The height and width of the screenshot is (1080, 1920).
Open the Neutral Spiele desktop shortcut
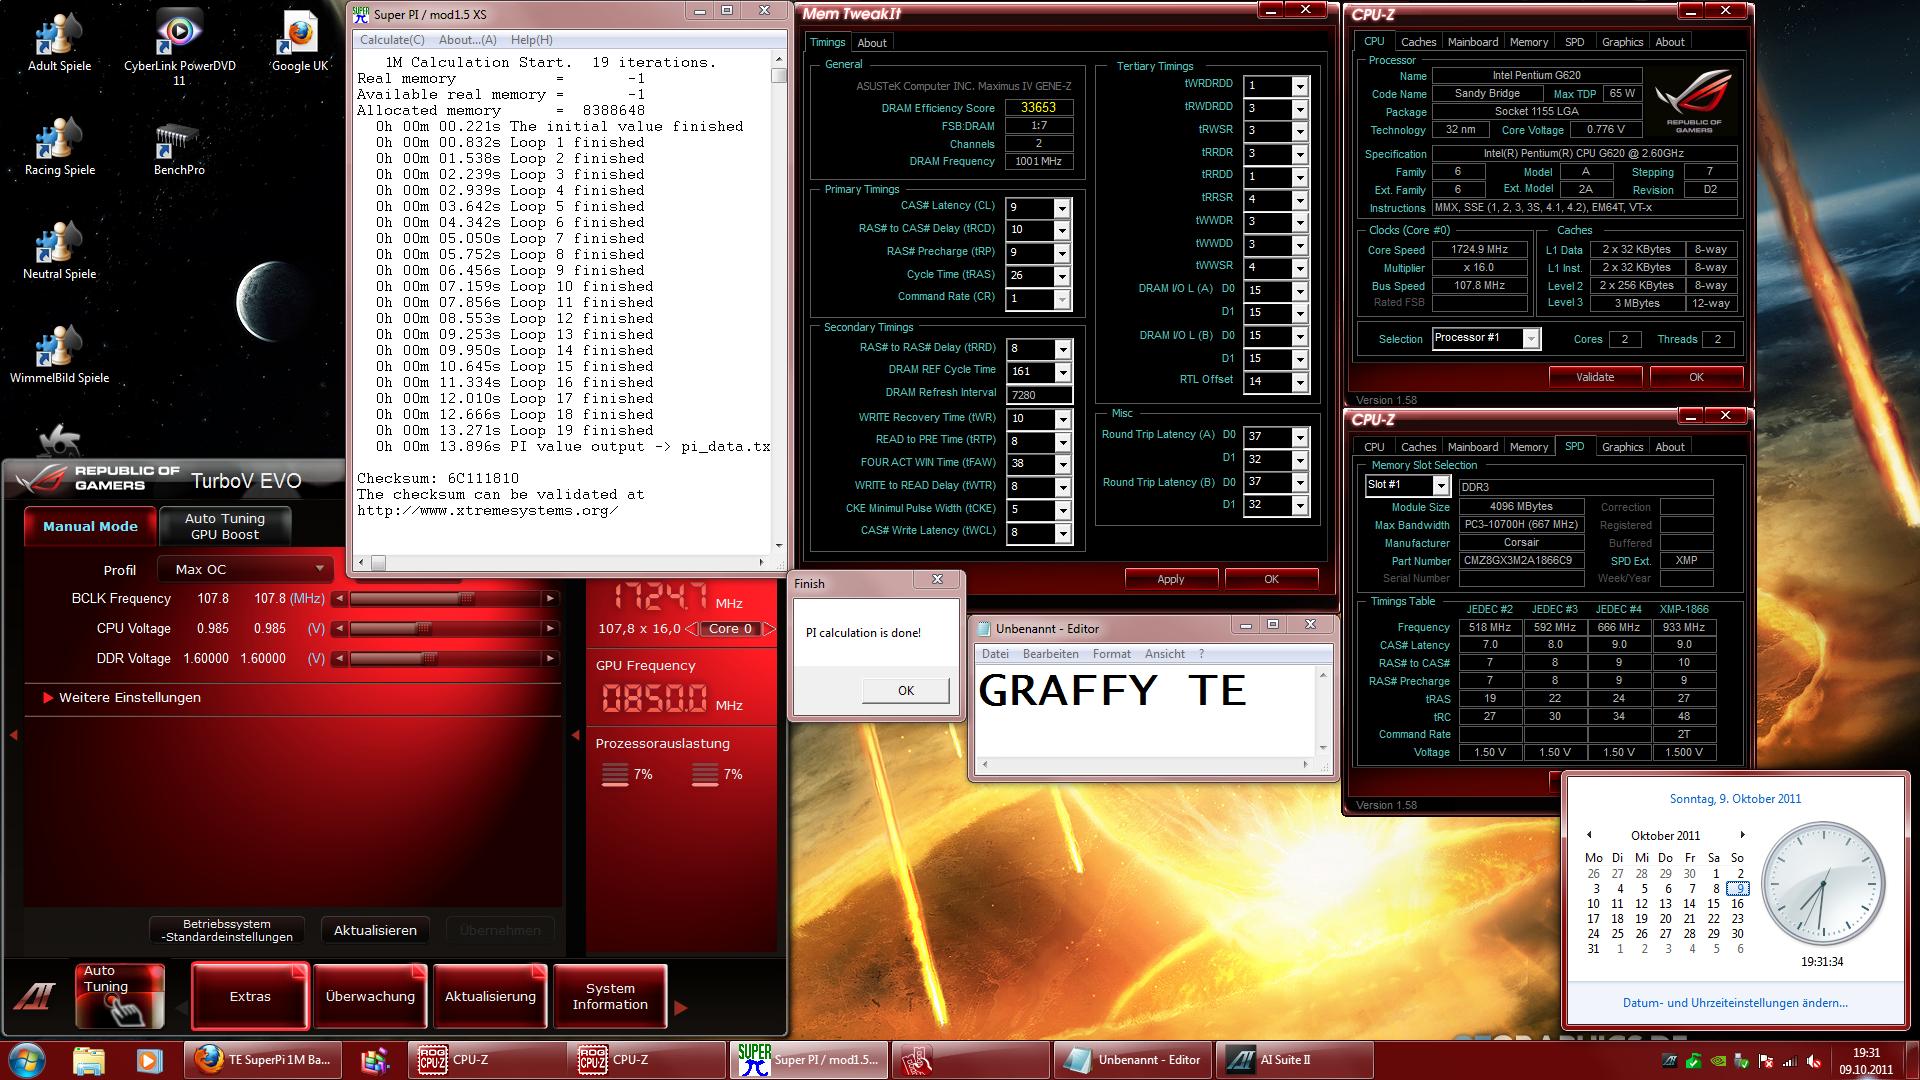pos(59,252)
